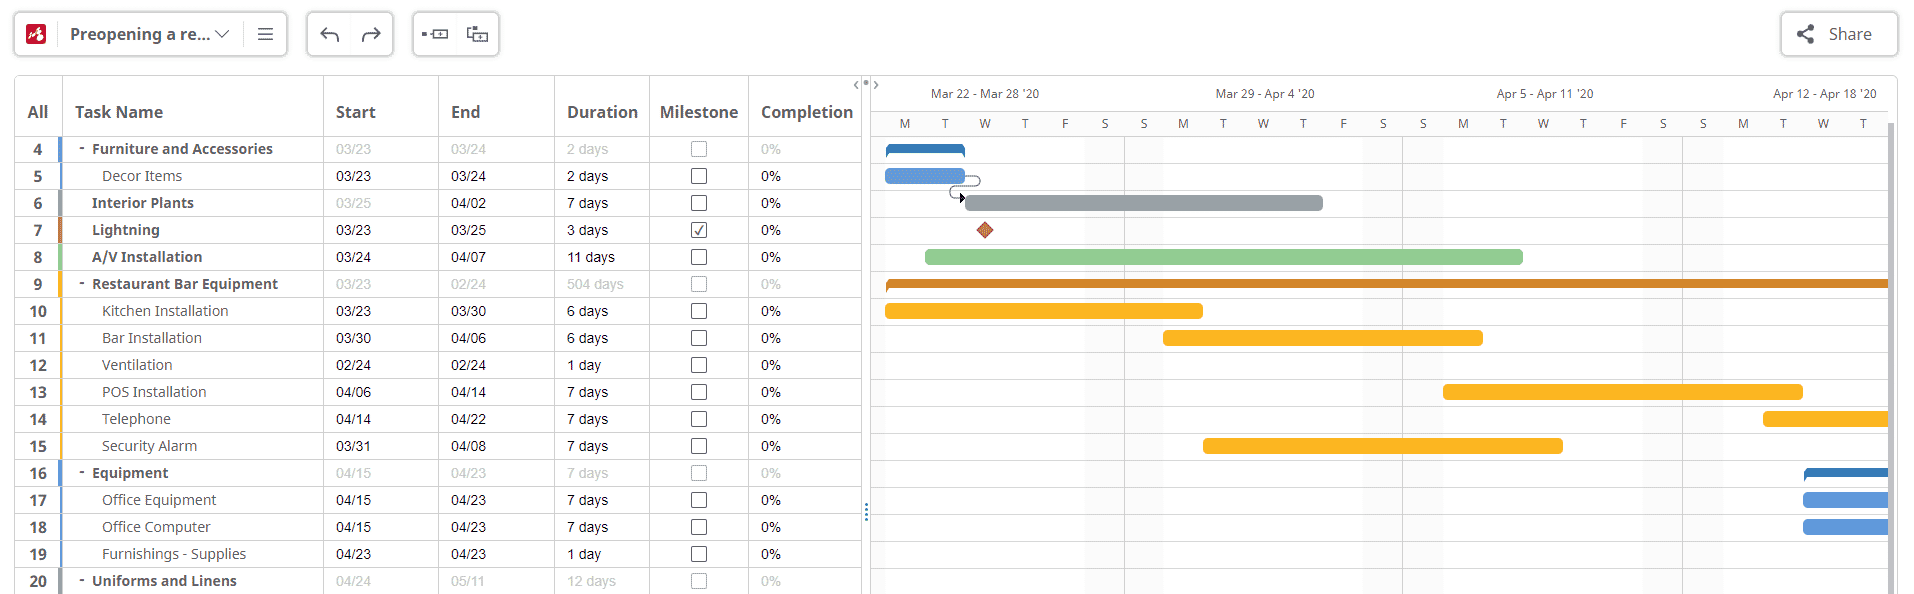Screen dimensions: 1914x594
Task: Check the Milestone box for Kitchen Installation
Action: click(x=698, y=311)
